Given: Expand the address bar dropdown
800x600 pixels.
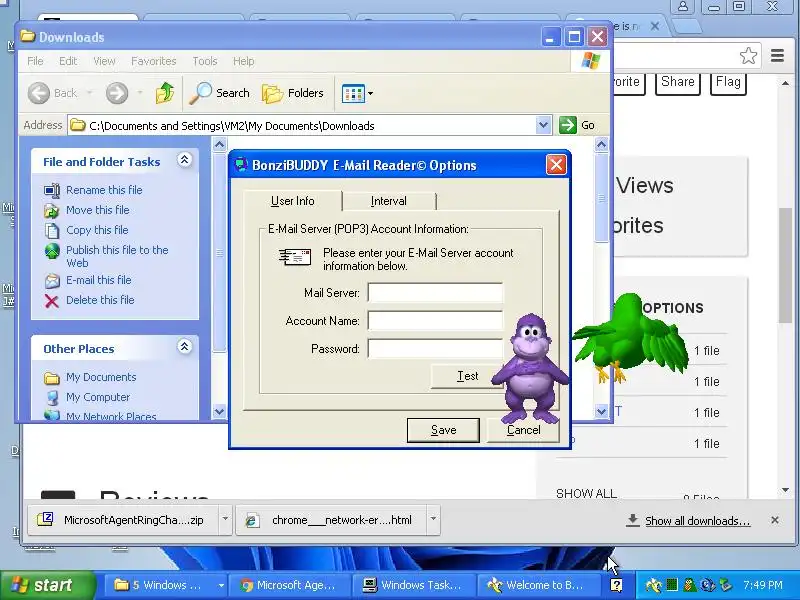Looking at the screenshot, I should [x=544, y=125].
